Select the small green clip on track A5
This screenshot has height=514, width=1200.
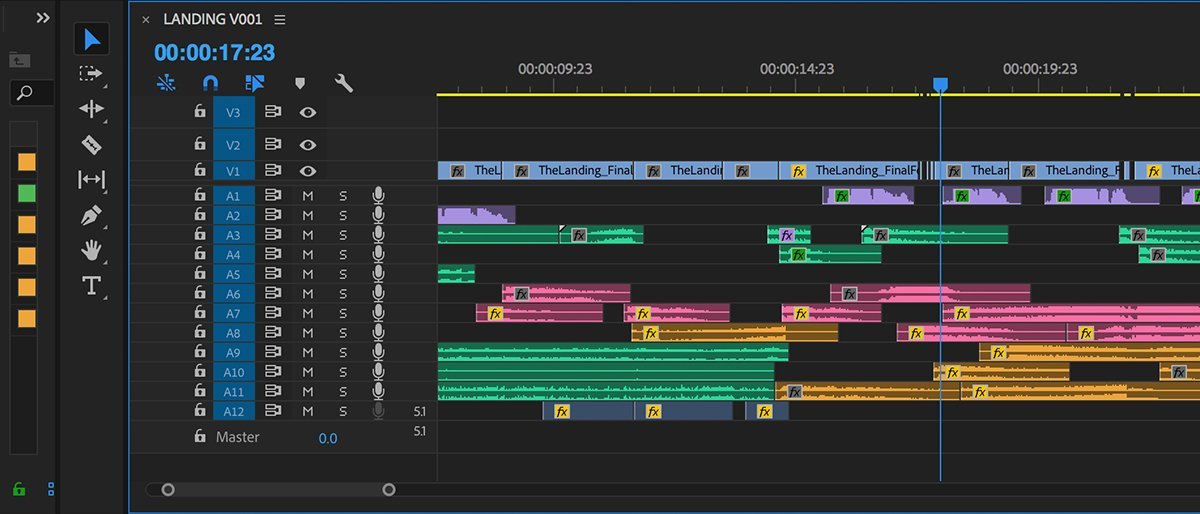tap(456, 274)
